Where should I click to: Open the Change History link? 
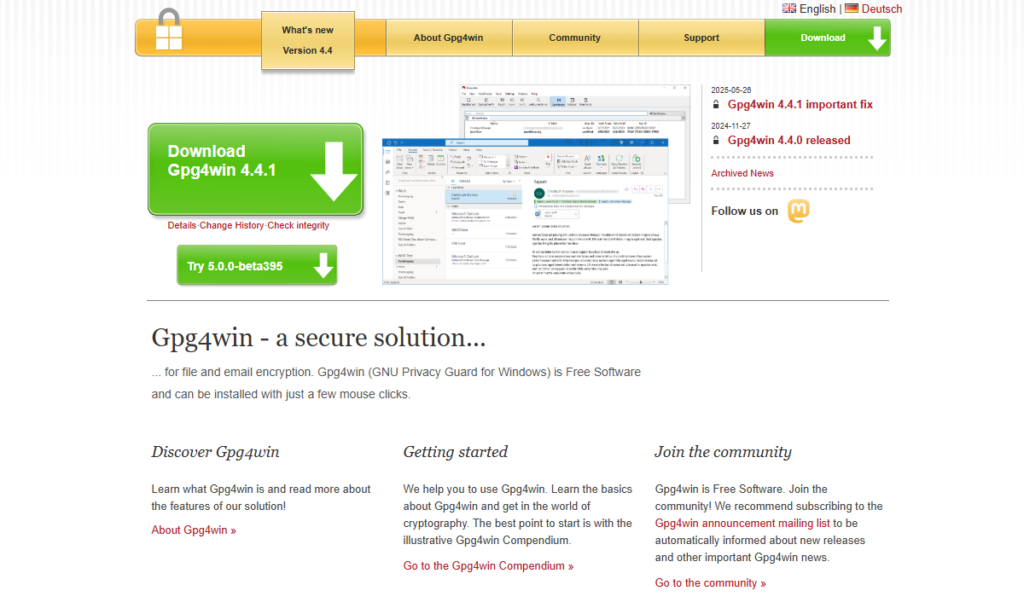click(x=232, y=226)
